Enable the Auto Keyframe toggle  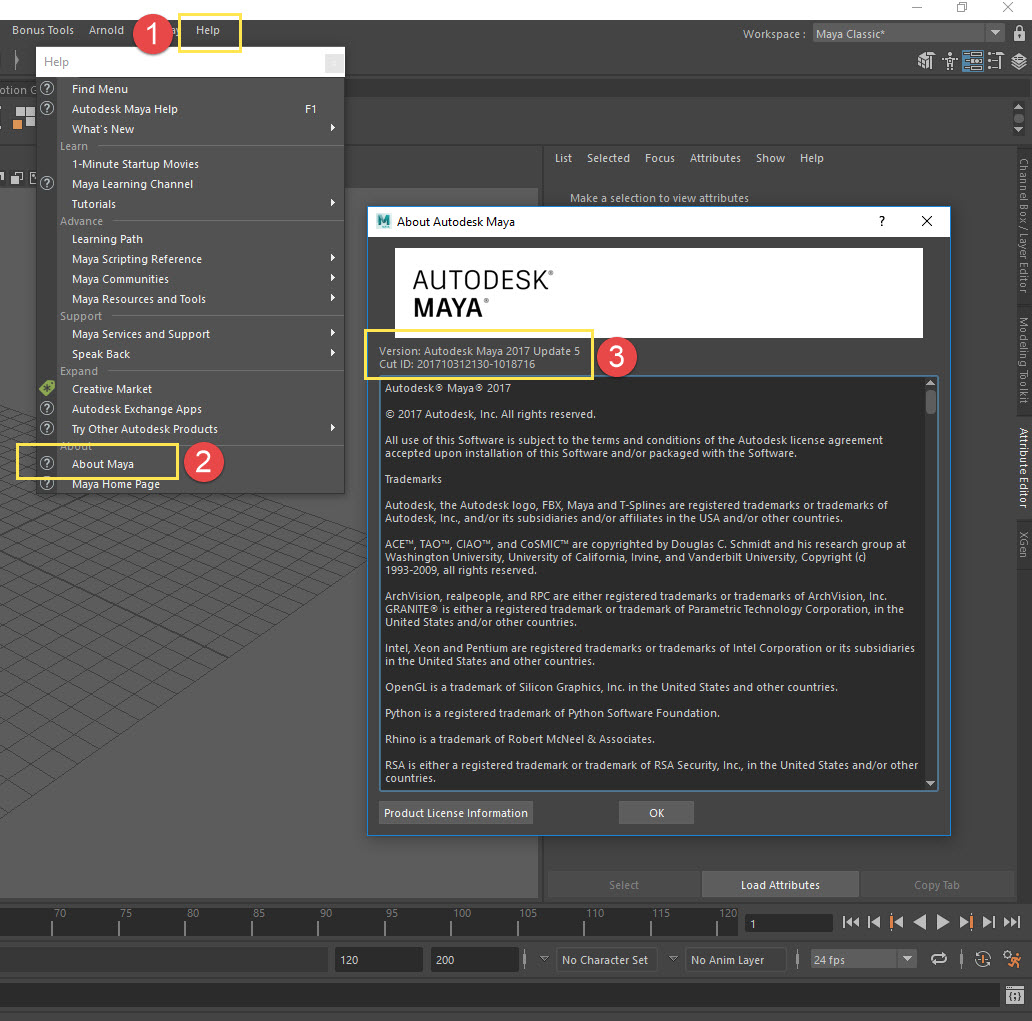[983, 959]
